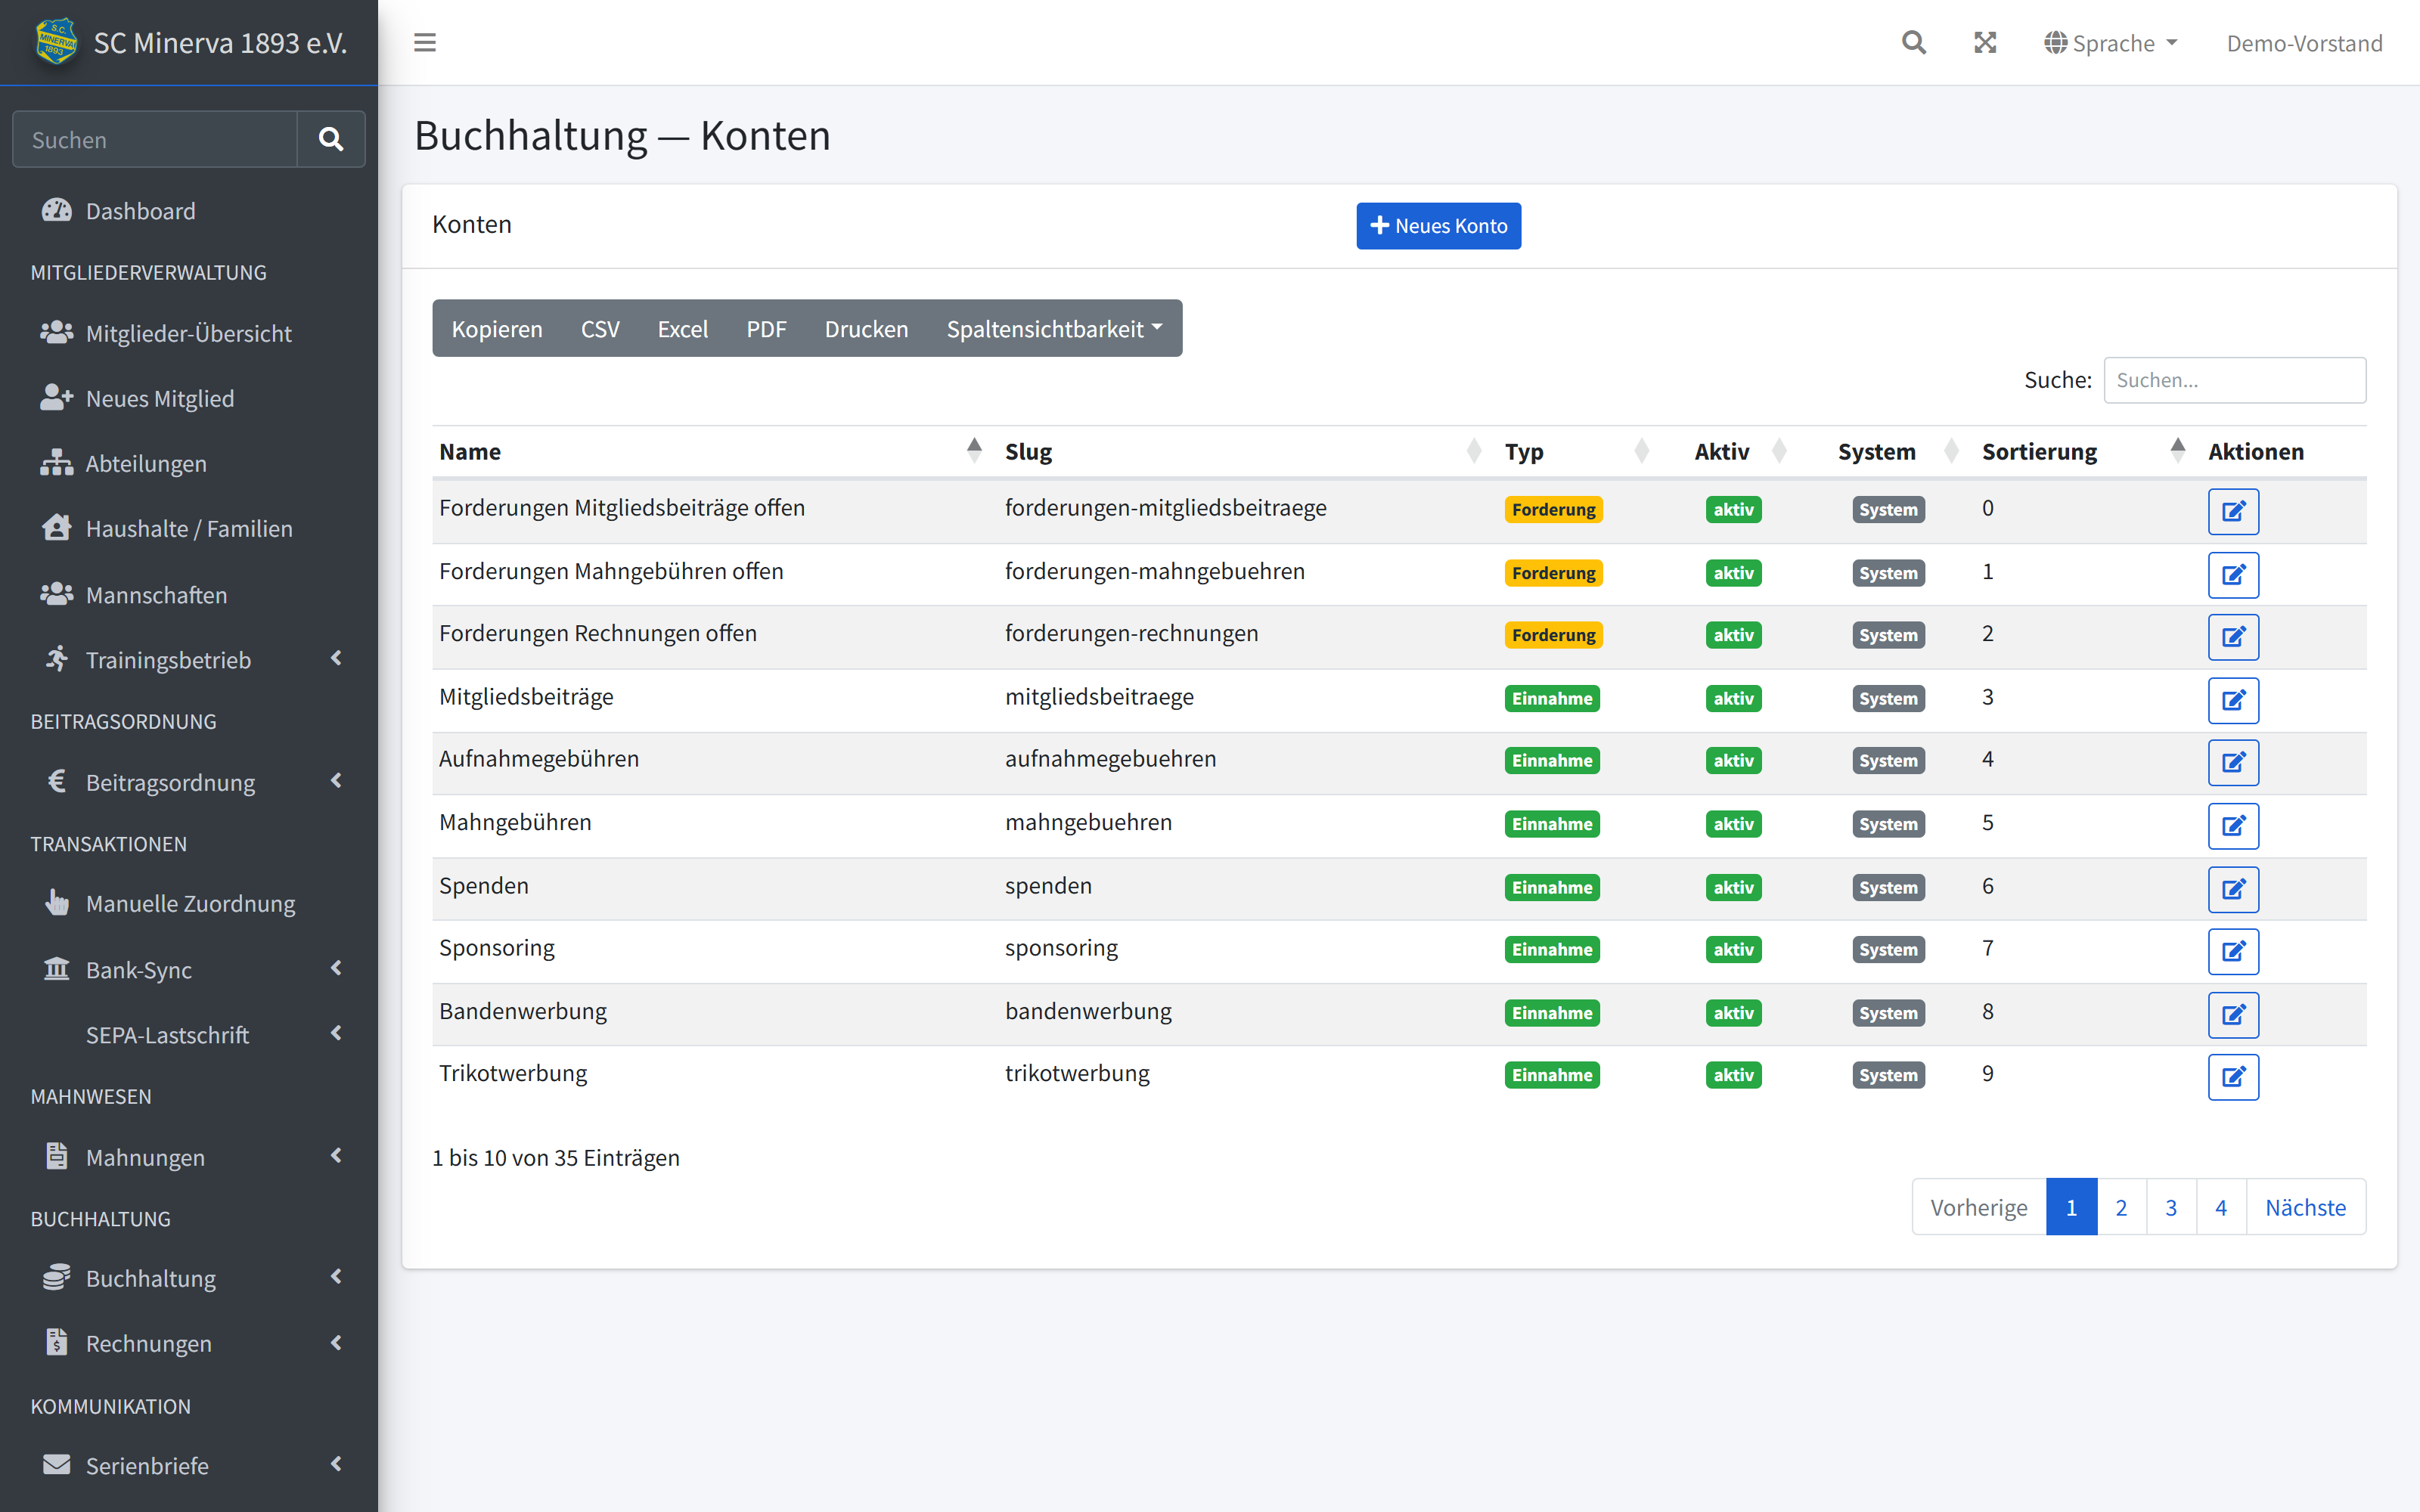Edit the Trikotwerbung account

point(2233,1076)
